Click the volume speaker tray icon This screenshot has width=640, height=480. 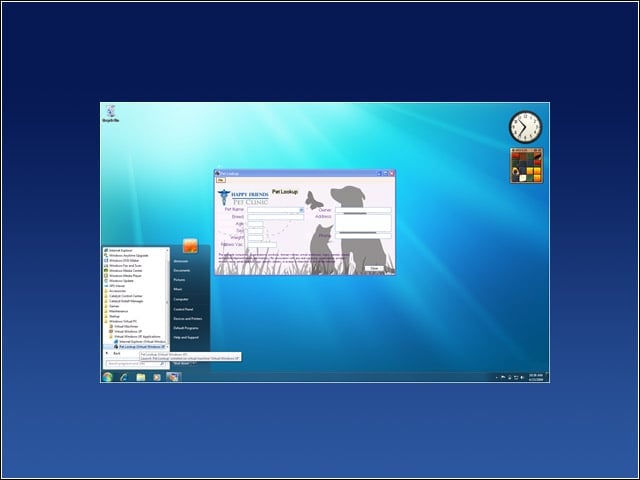(522, 378)
